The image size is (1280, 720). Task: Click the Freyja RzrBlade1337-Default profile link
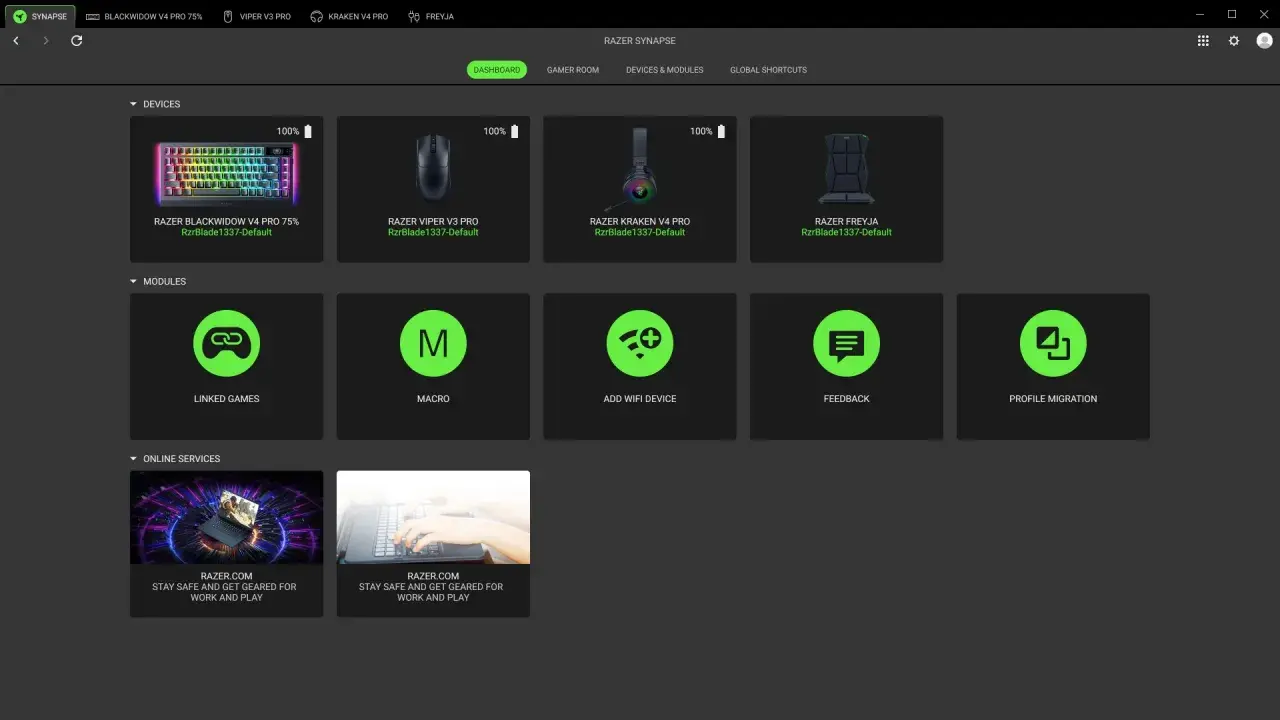tap(846, 232)
